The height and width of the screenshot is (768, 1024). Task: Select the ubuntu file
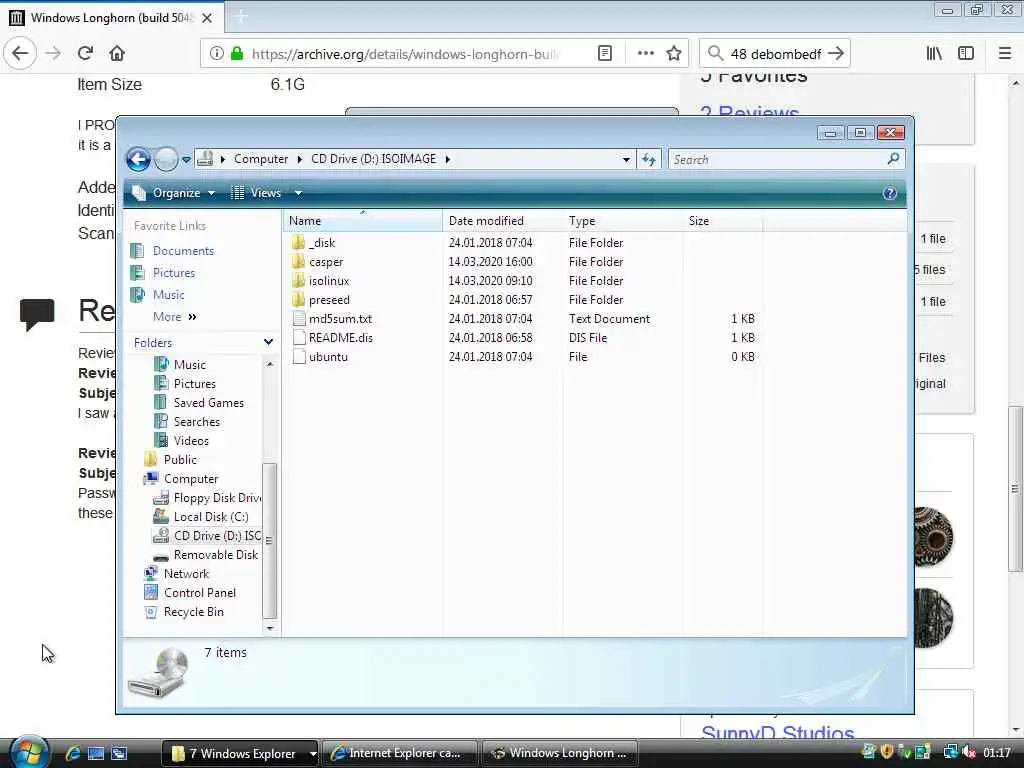point(320,357)
